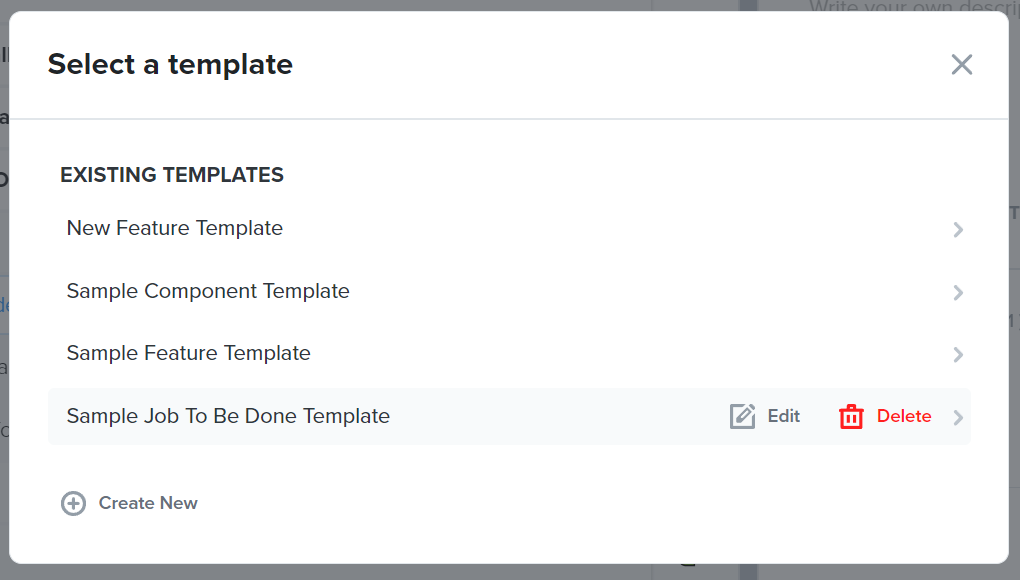
Task: Pick the Sample Feature Template from the list
Action: pyautogui.click(x=188, y=353)
